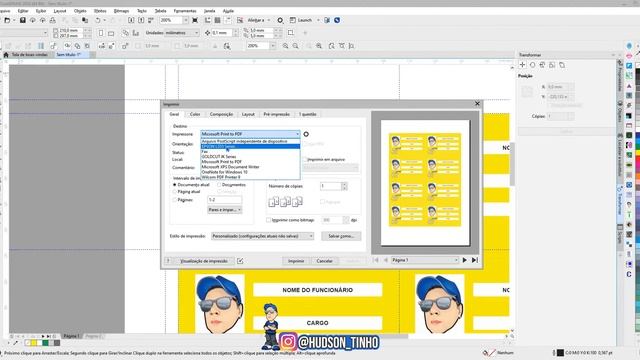Open the Bitmaps menu

tap(121, 11)
